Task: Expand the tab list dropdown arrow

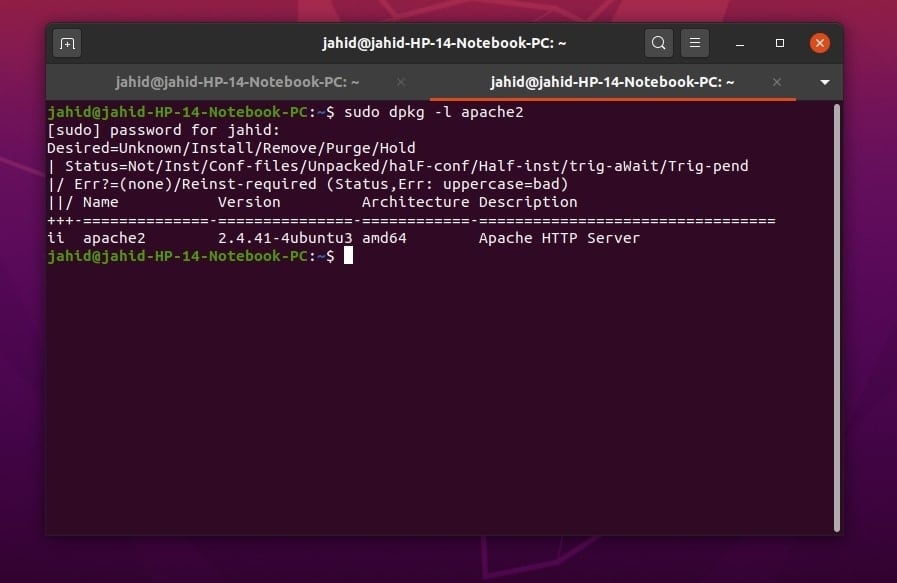Action: coord(824,82)
